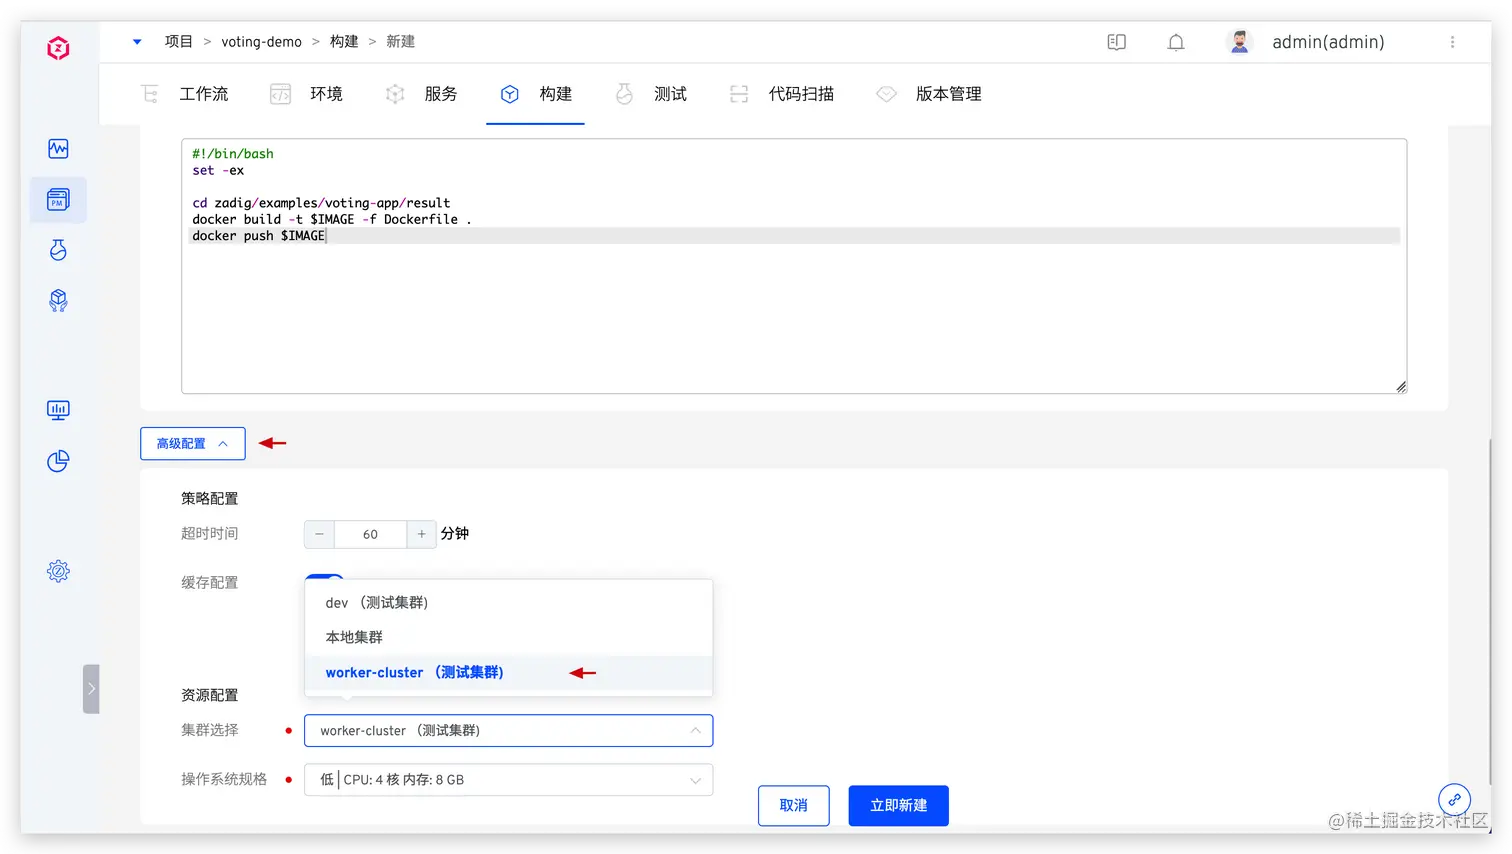Open the 操作系统规格 dropdown
1512x854 pixels.
pyautogui.click(x=508, y=780)
